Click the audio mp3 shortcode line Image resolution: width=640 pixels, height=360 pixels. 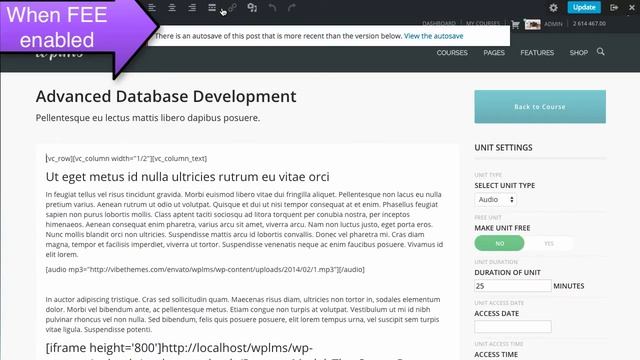click(205, 269)
